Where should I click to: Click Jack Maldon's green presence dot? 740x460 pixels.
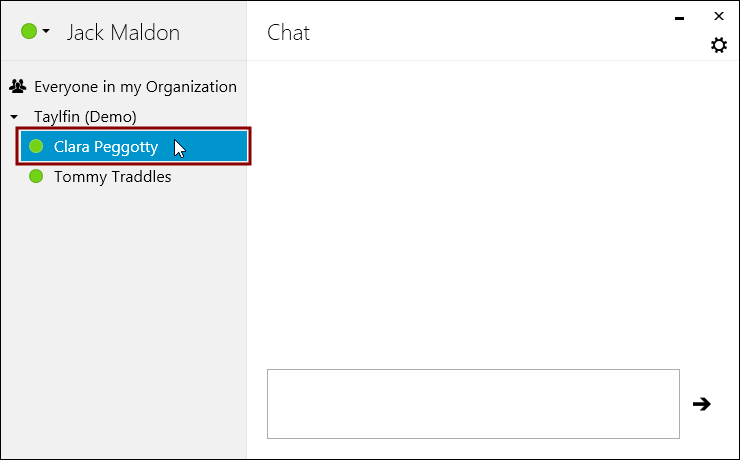29,32
